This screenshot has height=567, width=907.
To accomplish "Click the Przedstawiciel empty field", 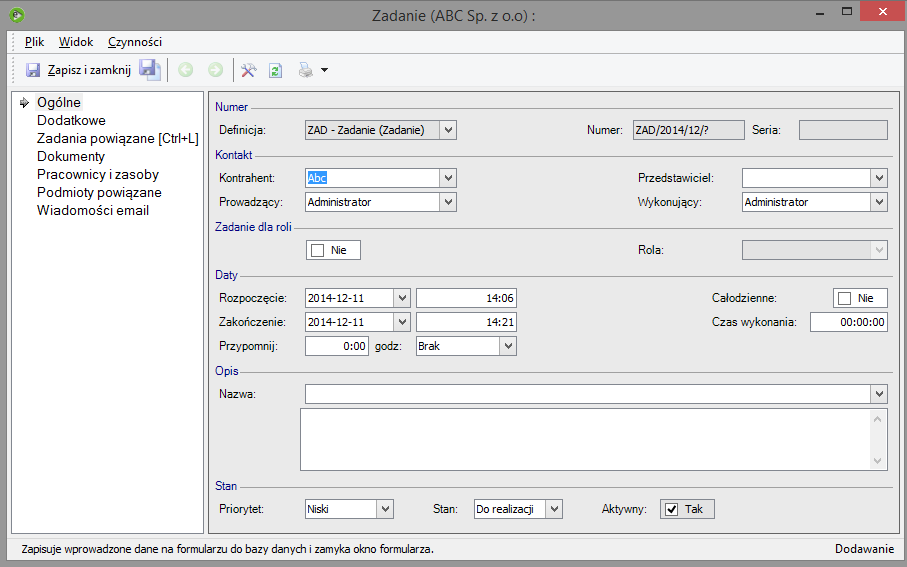I will click(806, 178).
